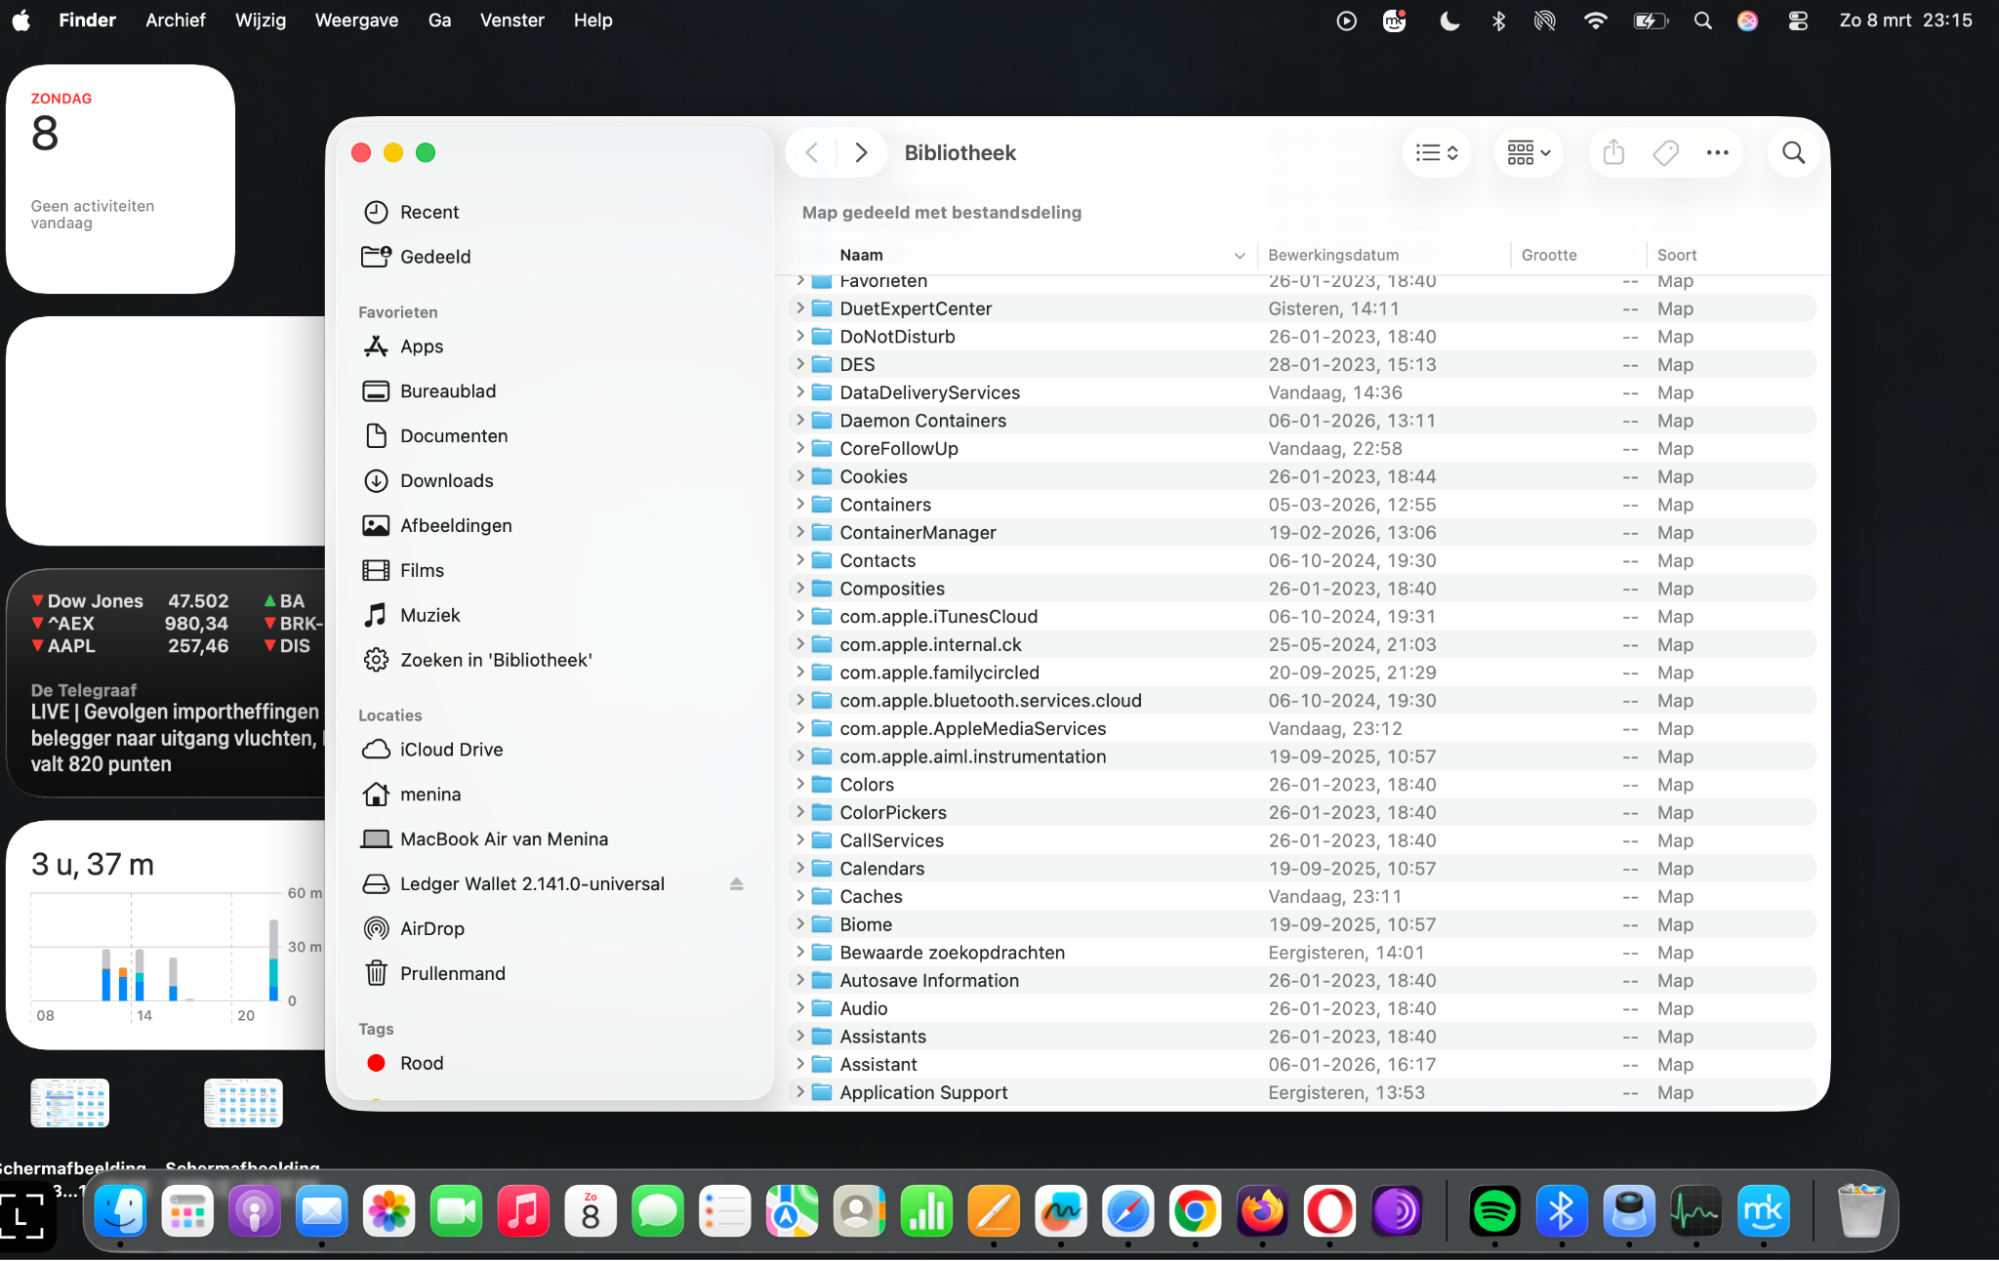Expand the Application Support folder
Image resolution: width=1999 pixels, height=1261 pixels.
click(x=800, y=1092)
